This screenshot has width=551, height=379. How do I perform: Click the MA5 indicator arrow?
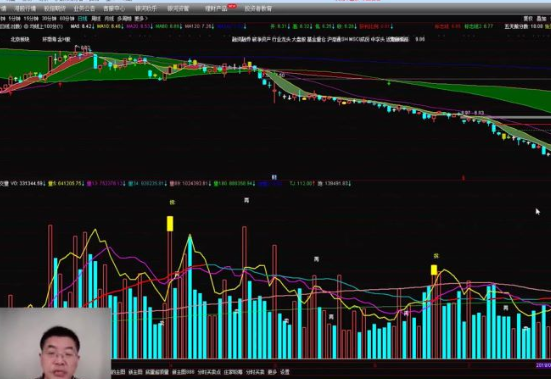(x=93, y=26)
